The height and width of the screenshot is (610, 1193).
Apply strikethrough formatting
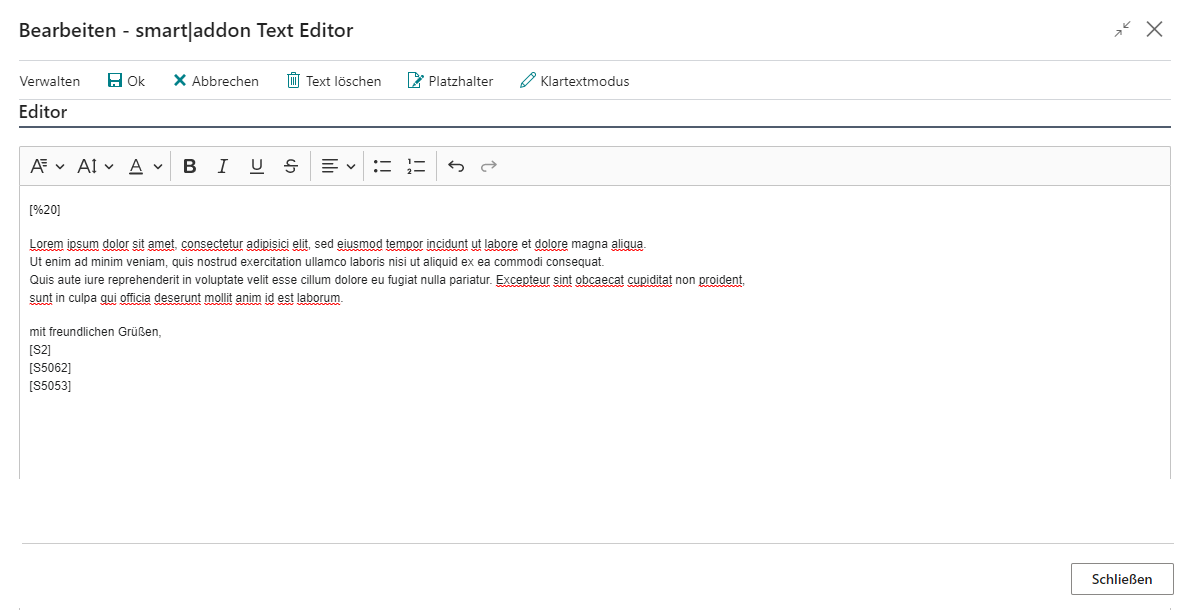click(290, 165)
